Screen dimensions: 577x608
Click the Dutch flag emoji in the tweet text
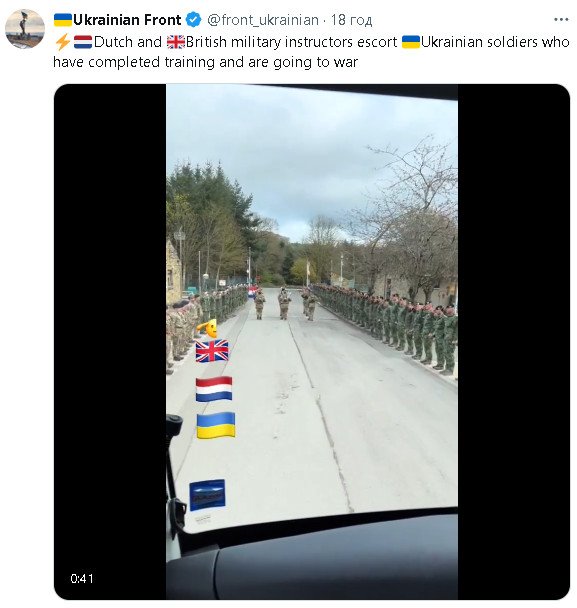(83, 42)
